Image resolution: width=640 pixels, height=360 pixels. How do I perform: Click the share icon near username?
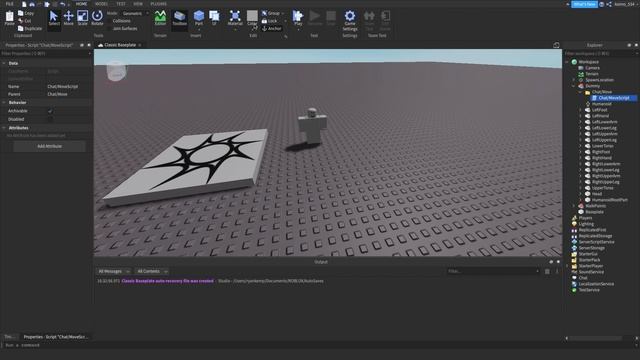pyautogui.click(x=609, y=4)
